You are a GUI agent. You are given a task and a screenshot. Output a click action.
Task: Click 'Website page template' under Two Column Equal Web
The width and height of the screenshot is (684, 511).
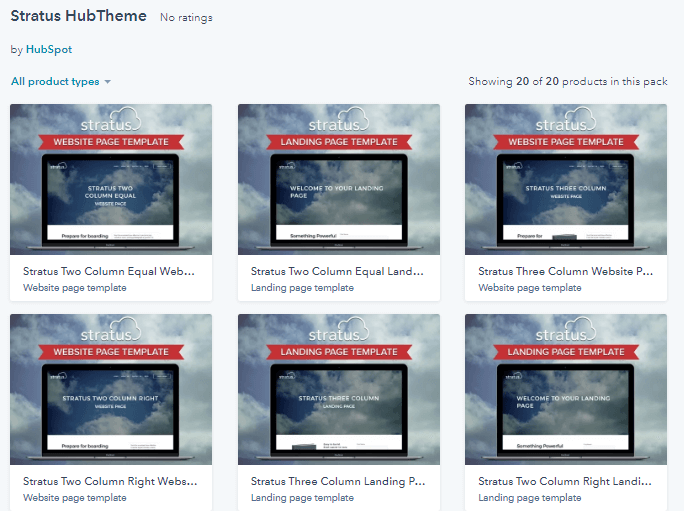point(75,288)
